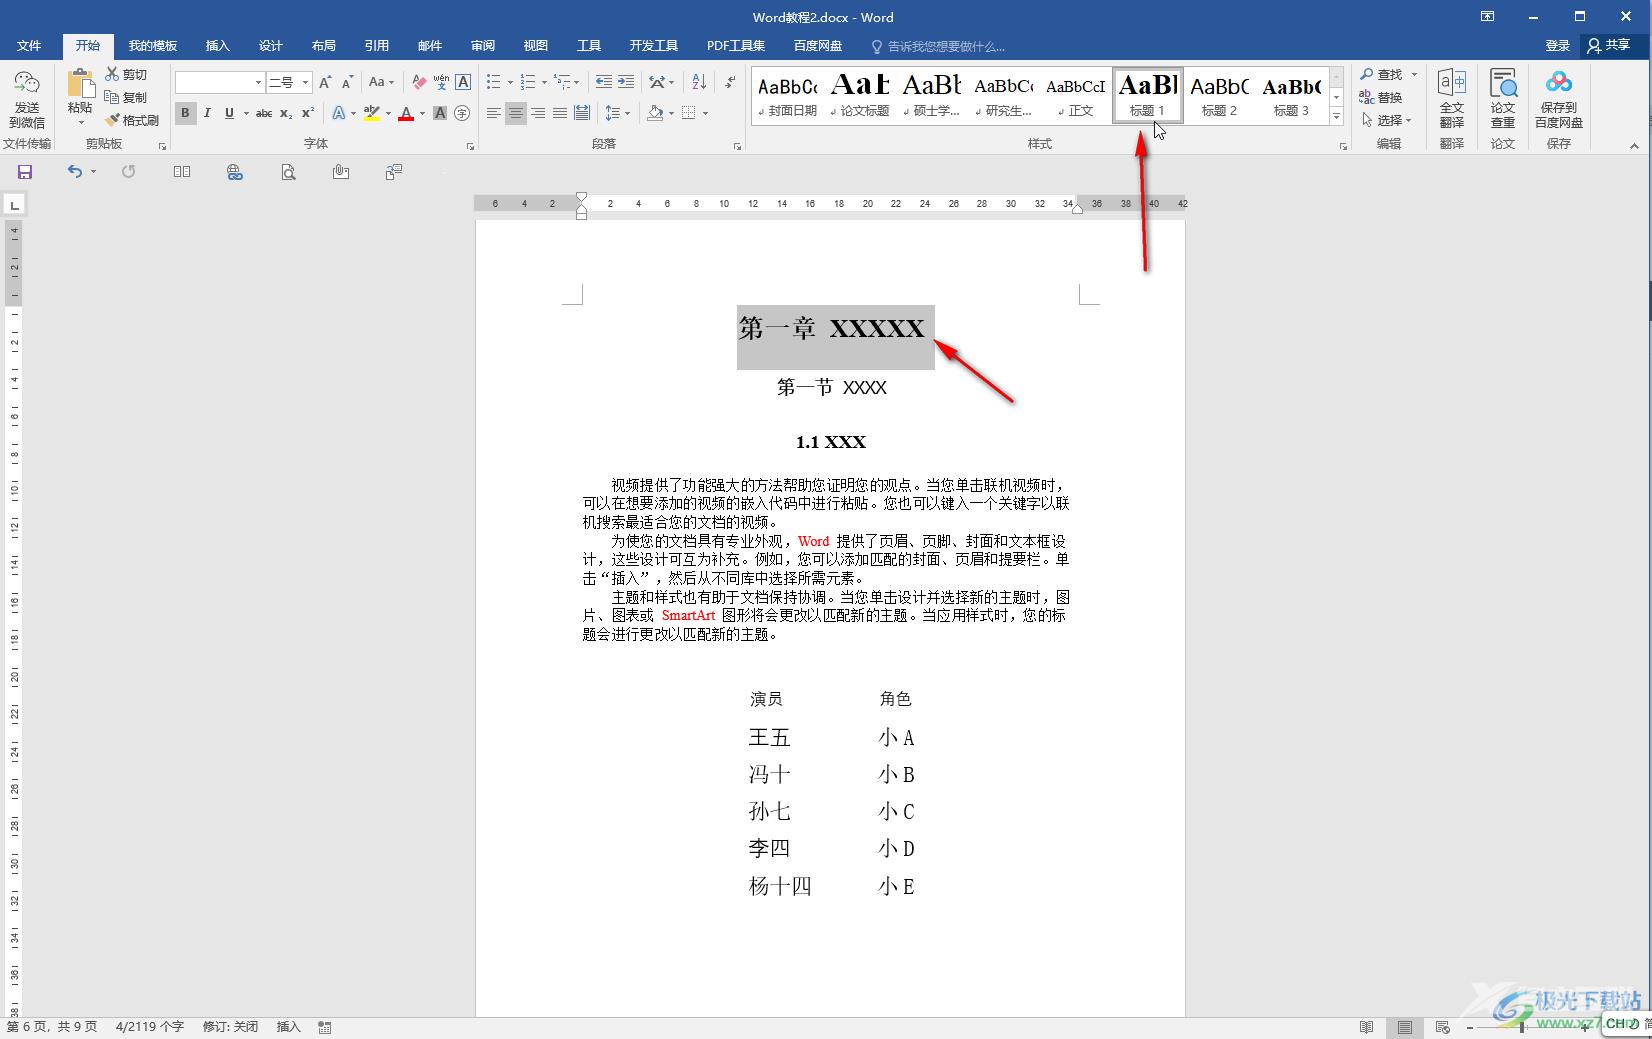The width and height of the screenshot is (1652, 1039).
Task: Apply red font color
Action: tap(406, 113)
